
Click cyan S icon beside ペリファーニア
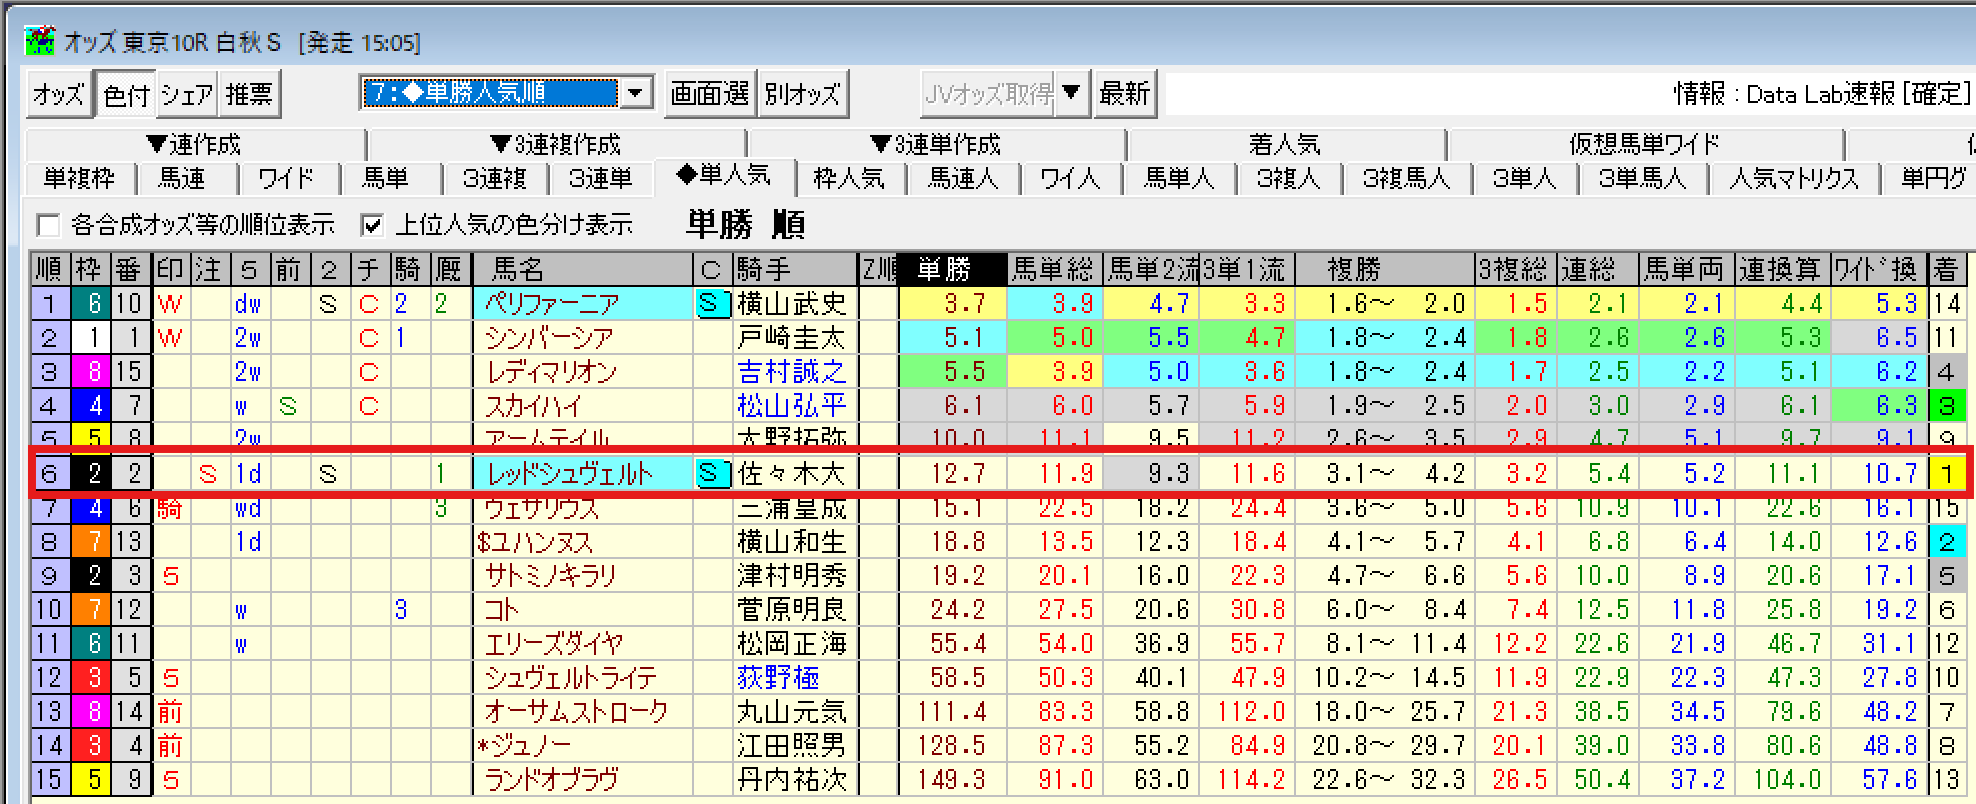(x=710, y=304)
